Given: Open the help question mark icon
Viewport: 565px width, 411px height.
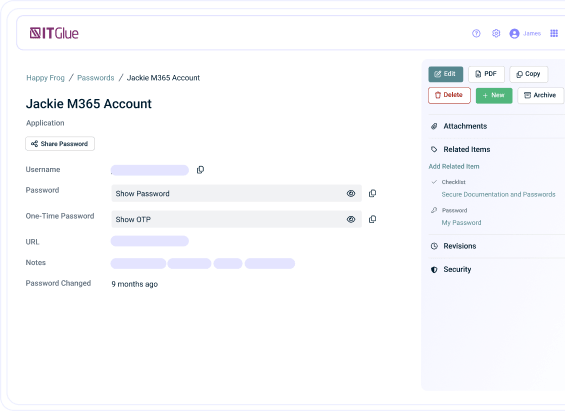Looking at the screenshot, I should tap(476, 33).
